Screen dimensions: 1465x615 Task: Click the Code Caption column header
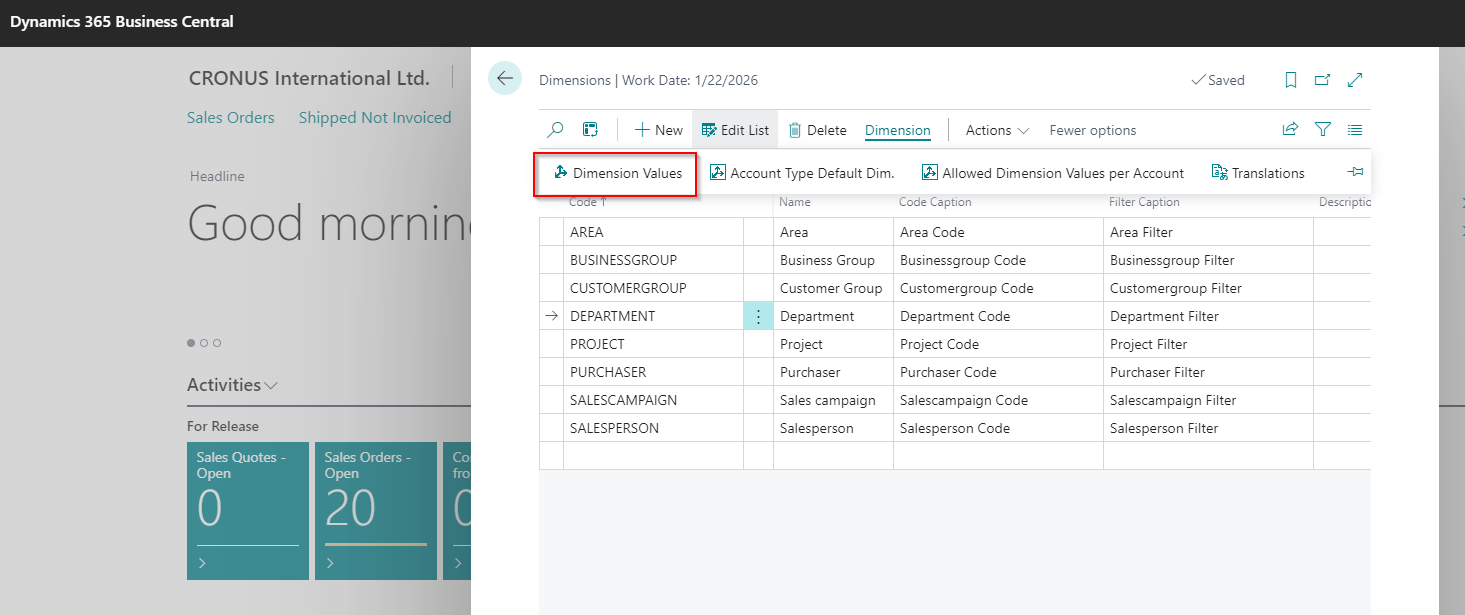point(935,202)
